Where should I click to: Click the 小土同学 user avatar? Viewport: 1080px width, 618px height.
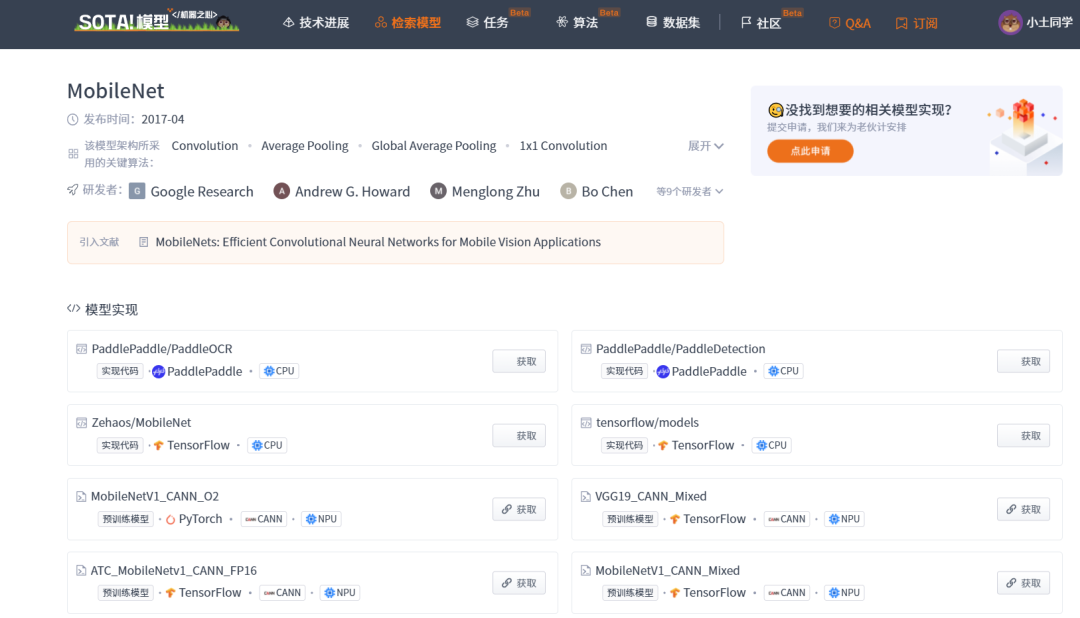point(1010,23)
